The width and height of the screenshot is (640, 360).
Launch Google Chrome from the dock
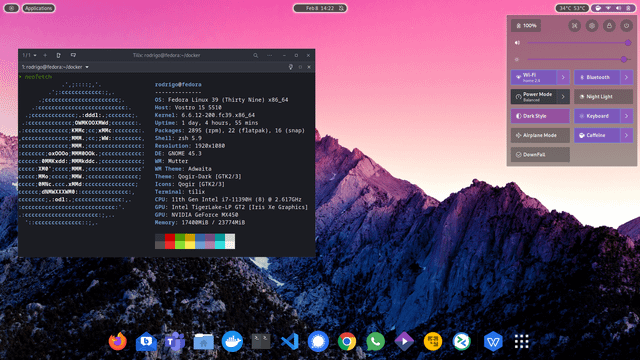pyautogui.click(x=347, y=341)
